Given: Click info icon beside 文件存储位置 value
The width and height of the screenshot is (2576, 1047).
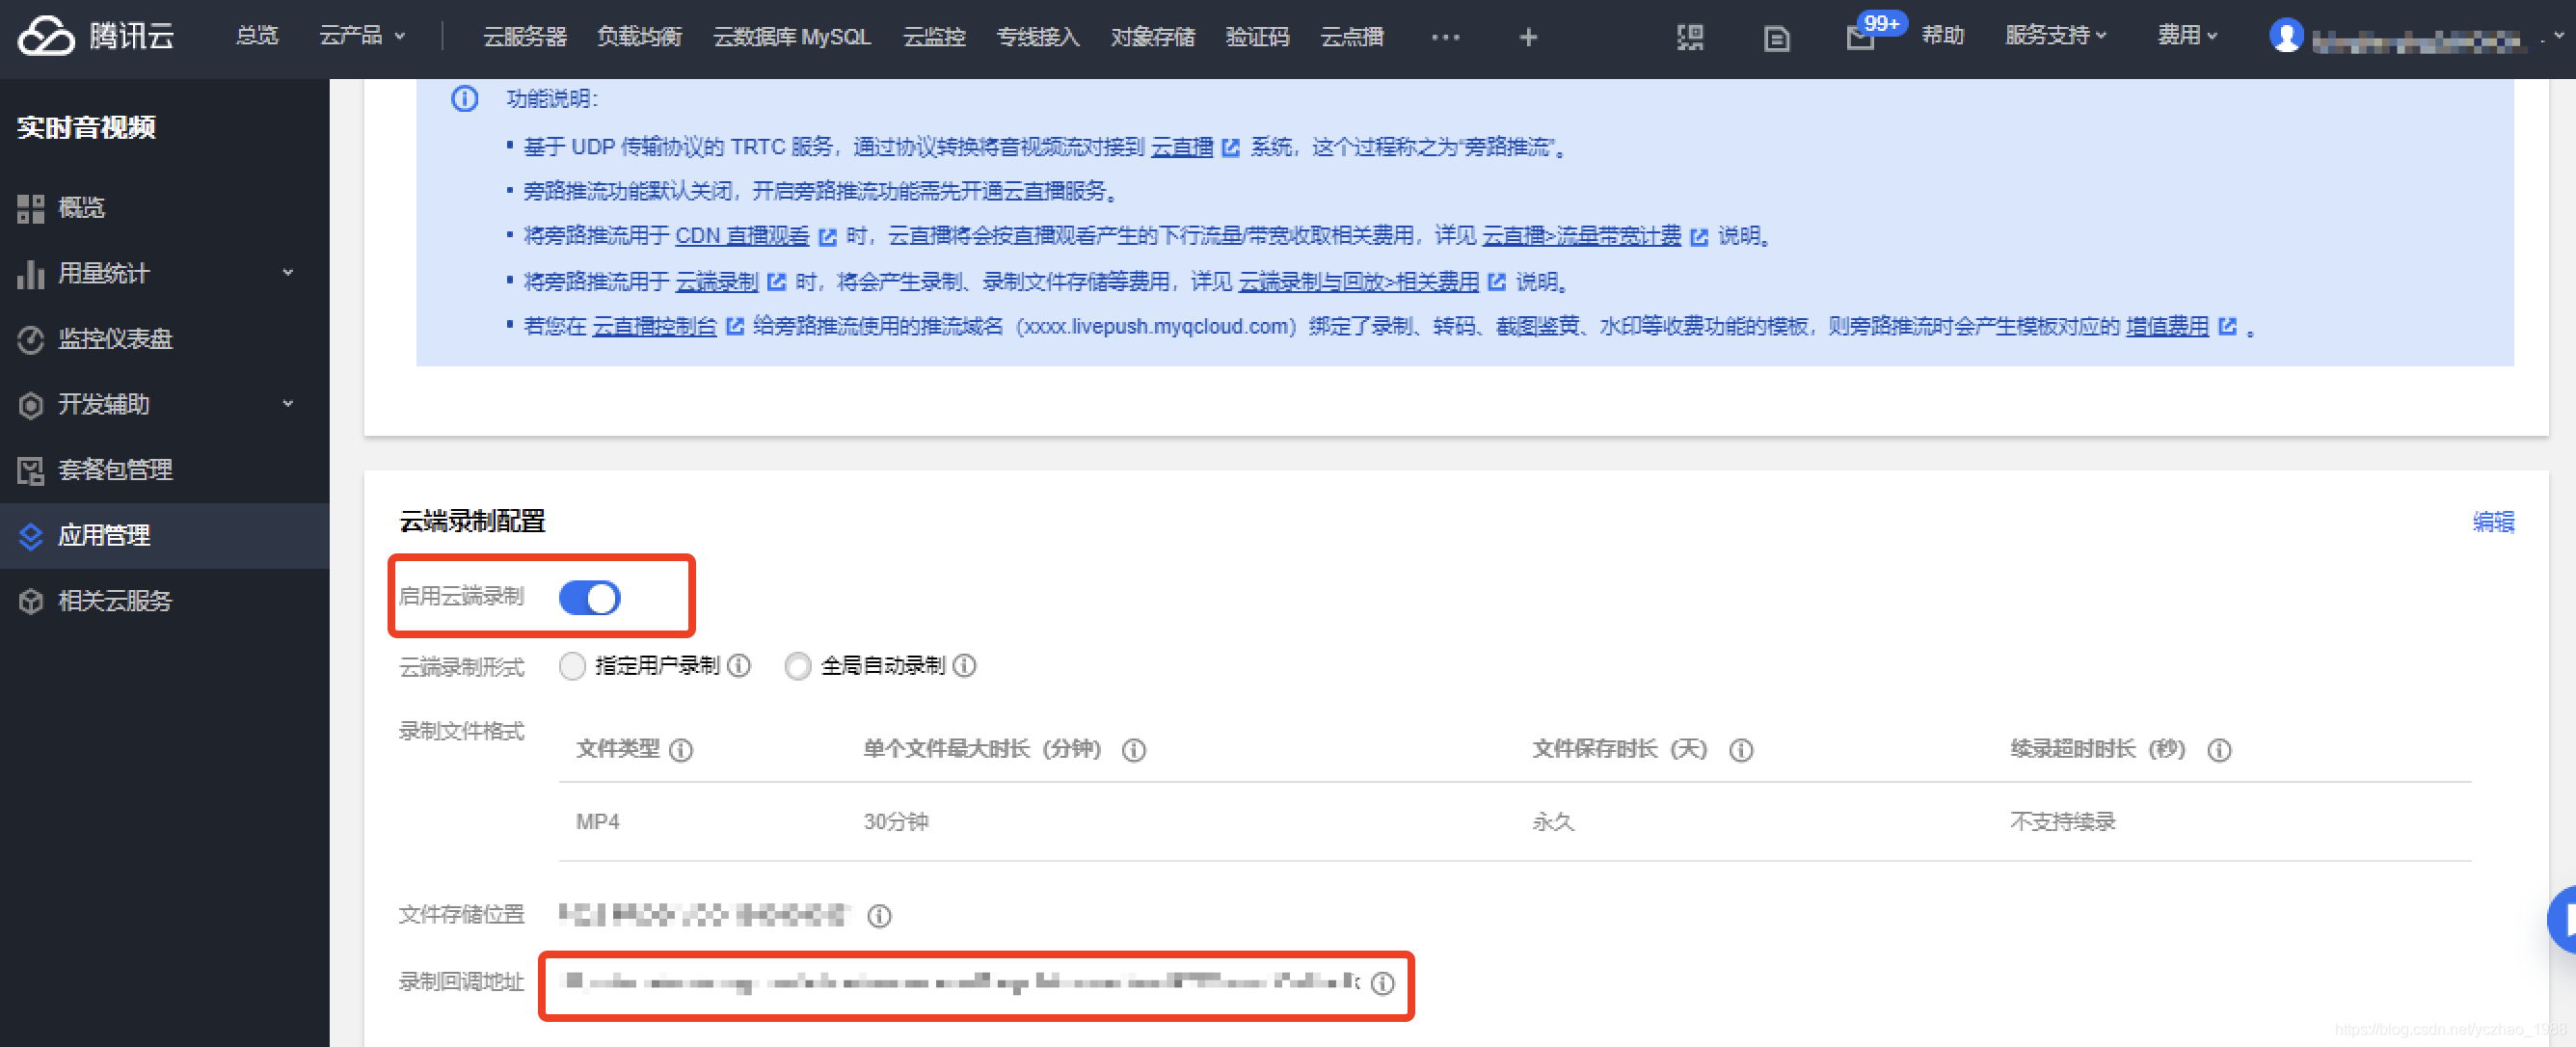Looking at the screenshot, I should (x=879, y=916).
